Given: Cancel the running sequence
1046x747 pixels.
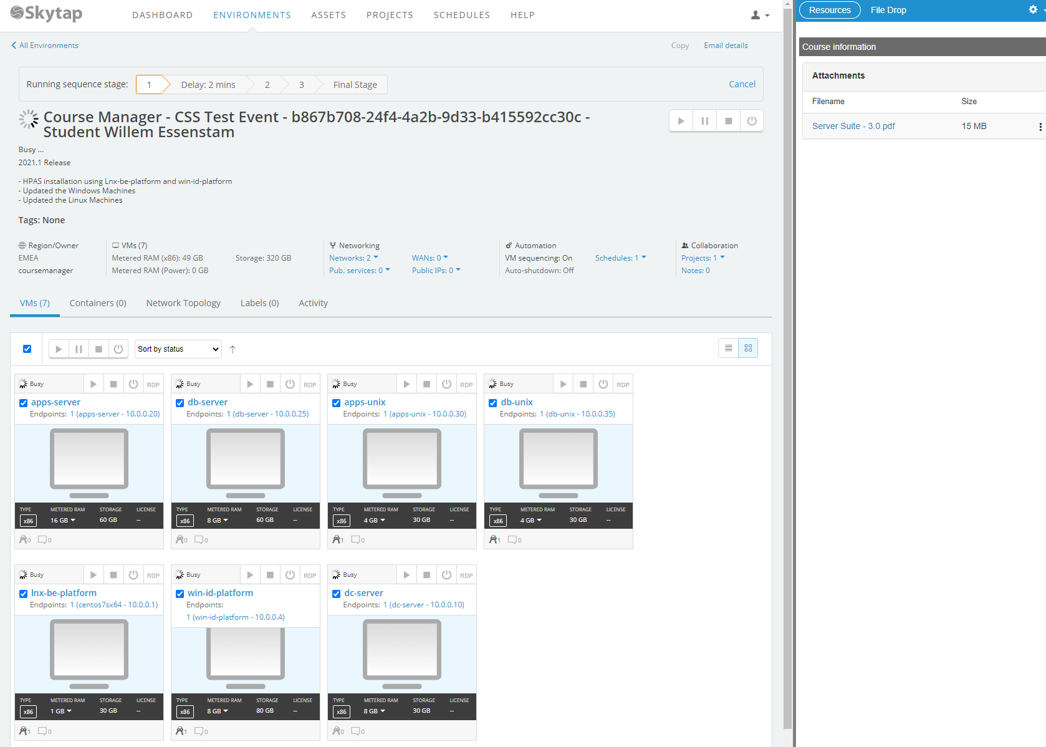Looking at the screenshot, I should point(741,84).
